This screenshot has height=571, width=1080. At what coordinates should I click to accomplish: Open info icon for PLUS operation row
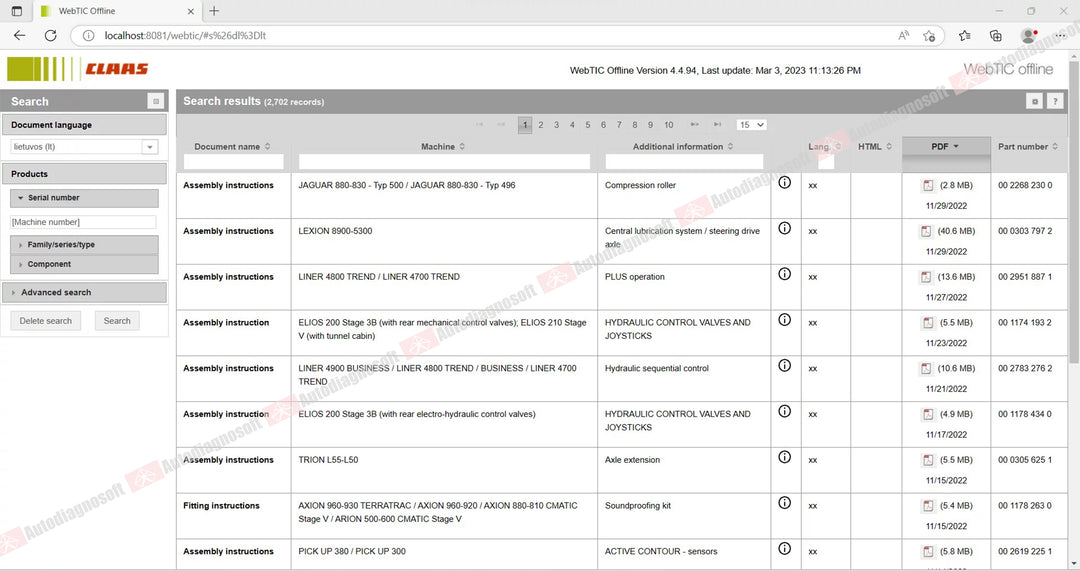pyautogui.click(x=785, y=274)
